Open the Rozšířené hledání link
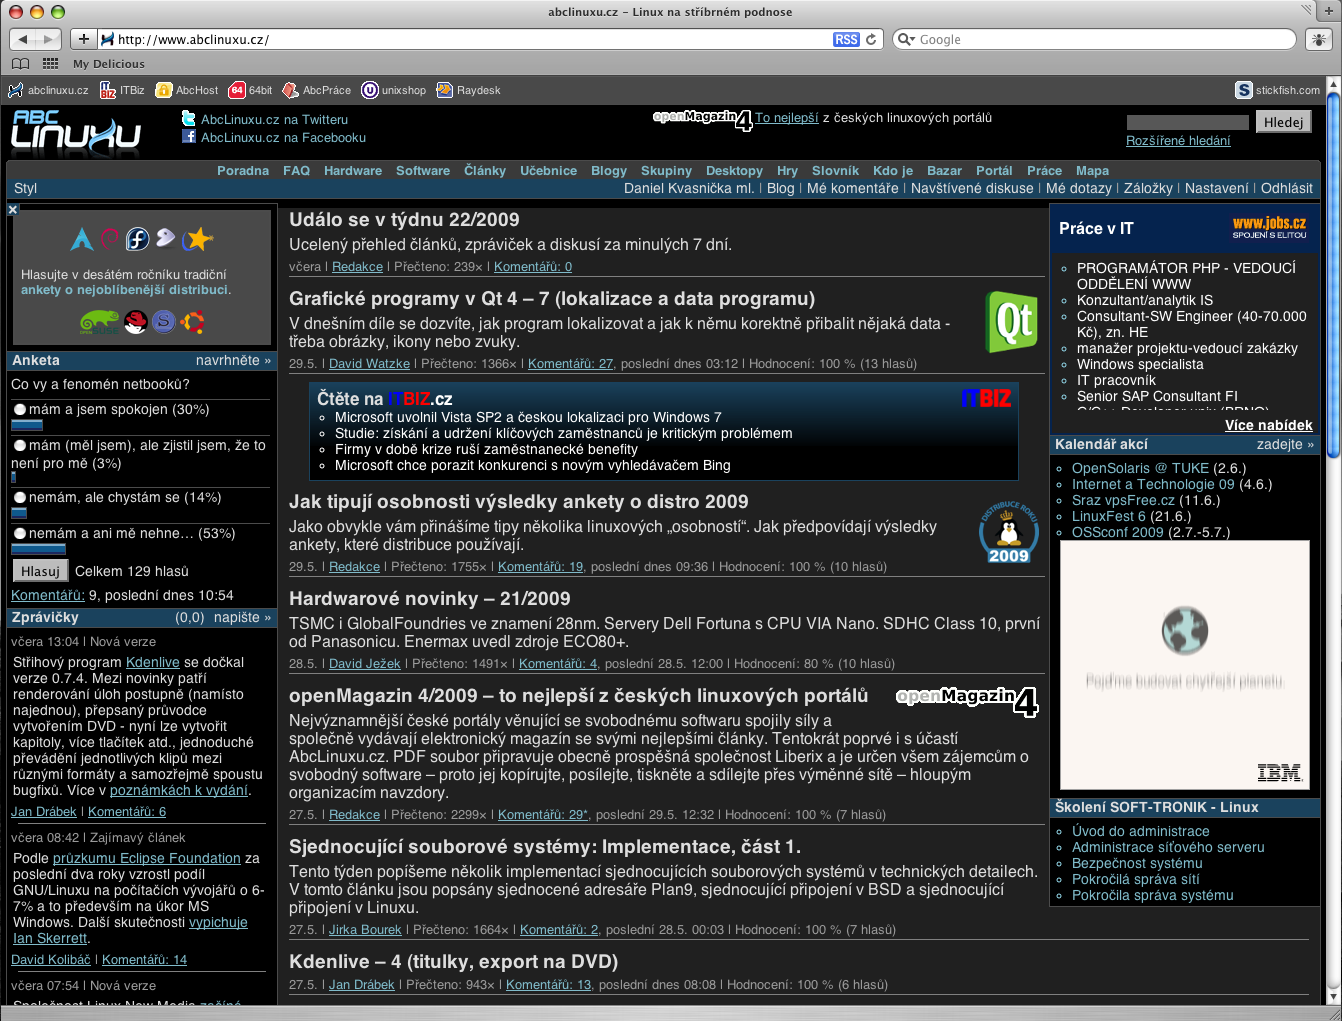The height and width of the screenshot is (1021, 1342). click(x=1178, y=141)
